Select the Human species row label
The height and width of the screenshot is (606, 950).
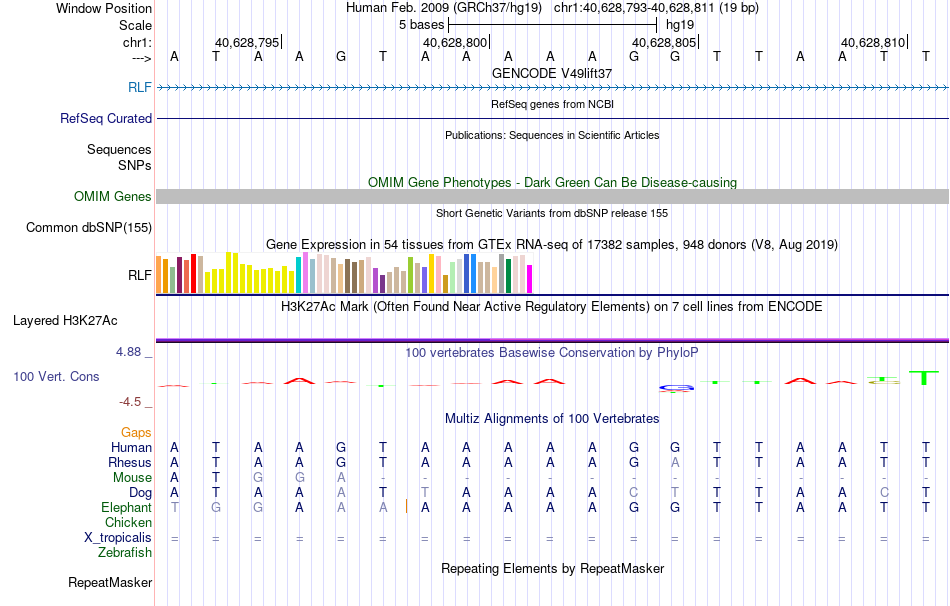pyautogui.click(x=131, y=447)
